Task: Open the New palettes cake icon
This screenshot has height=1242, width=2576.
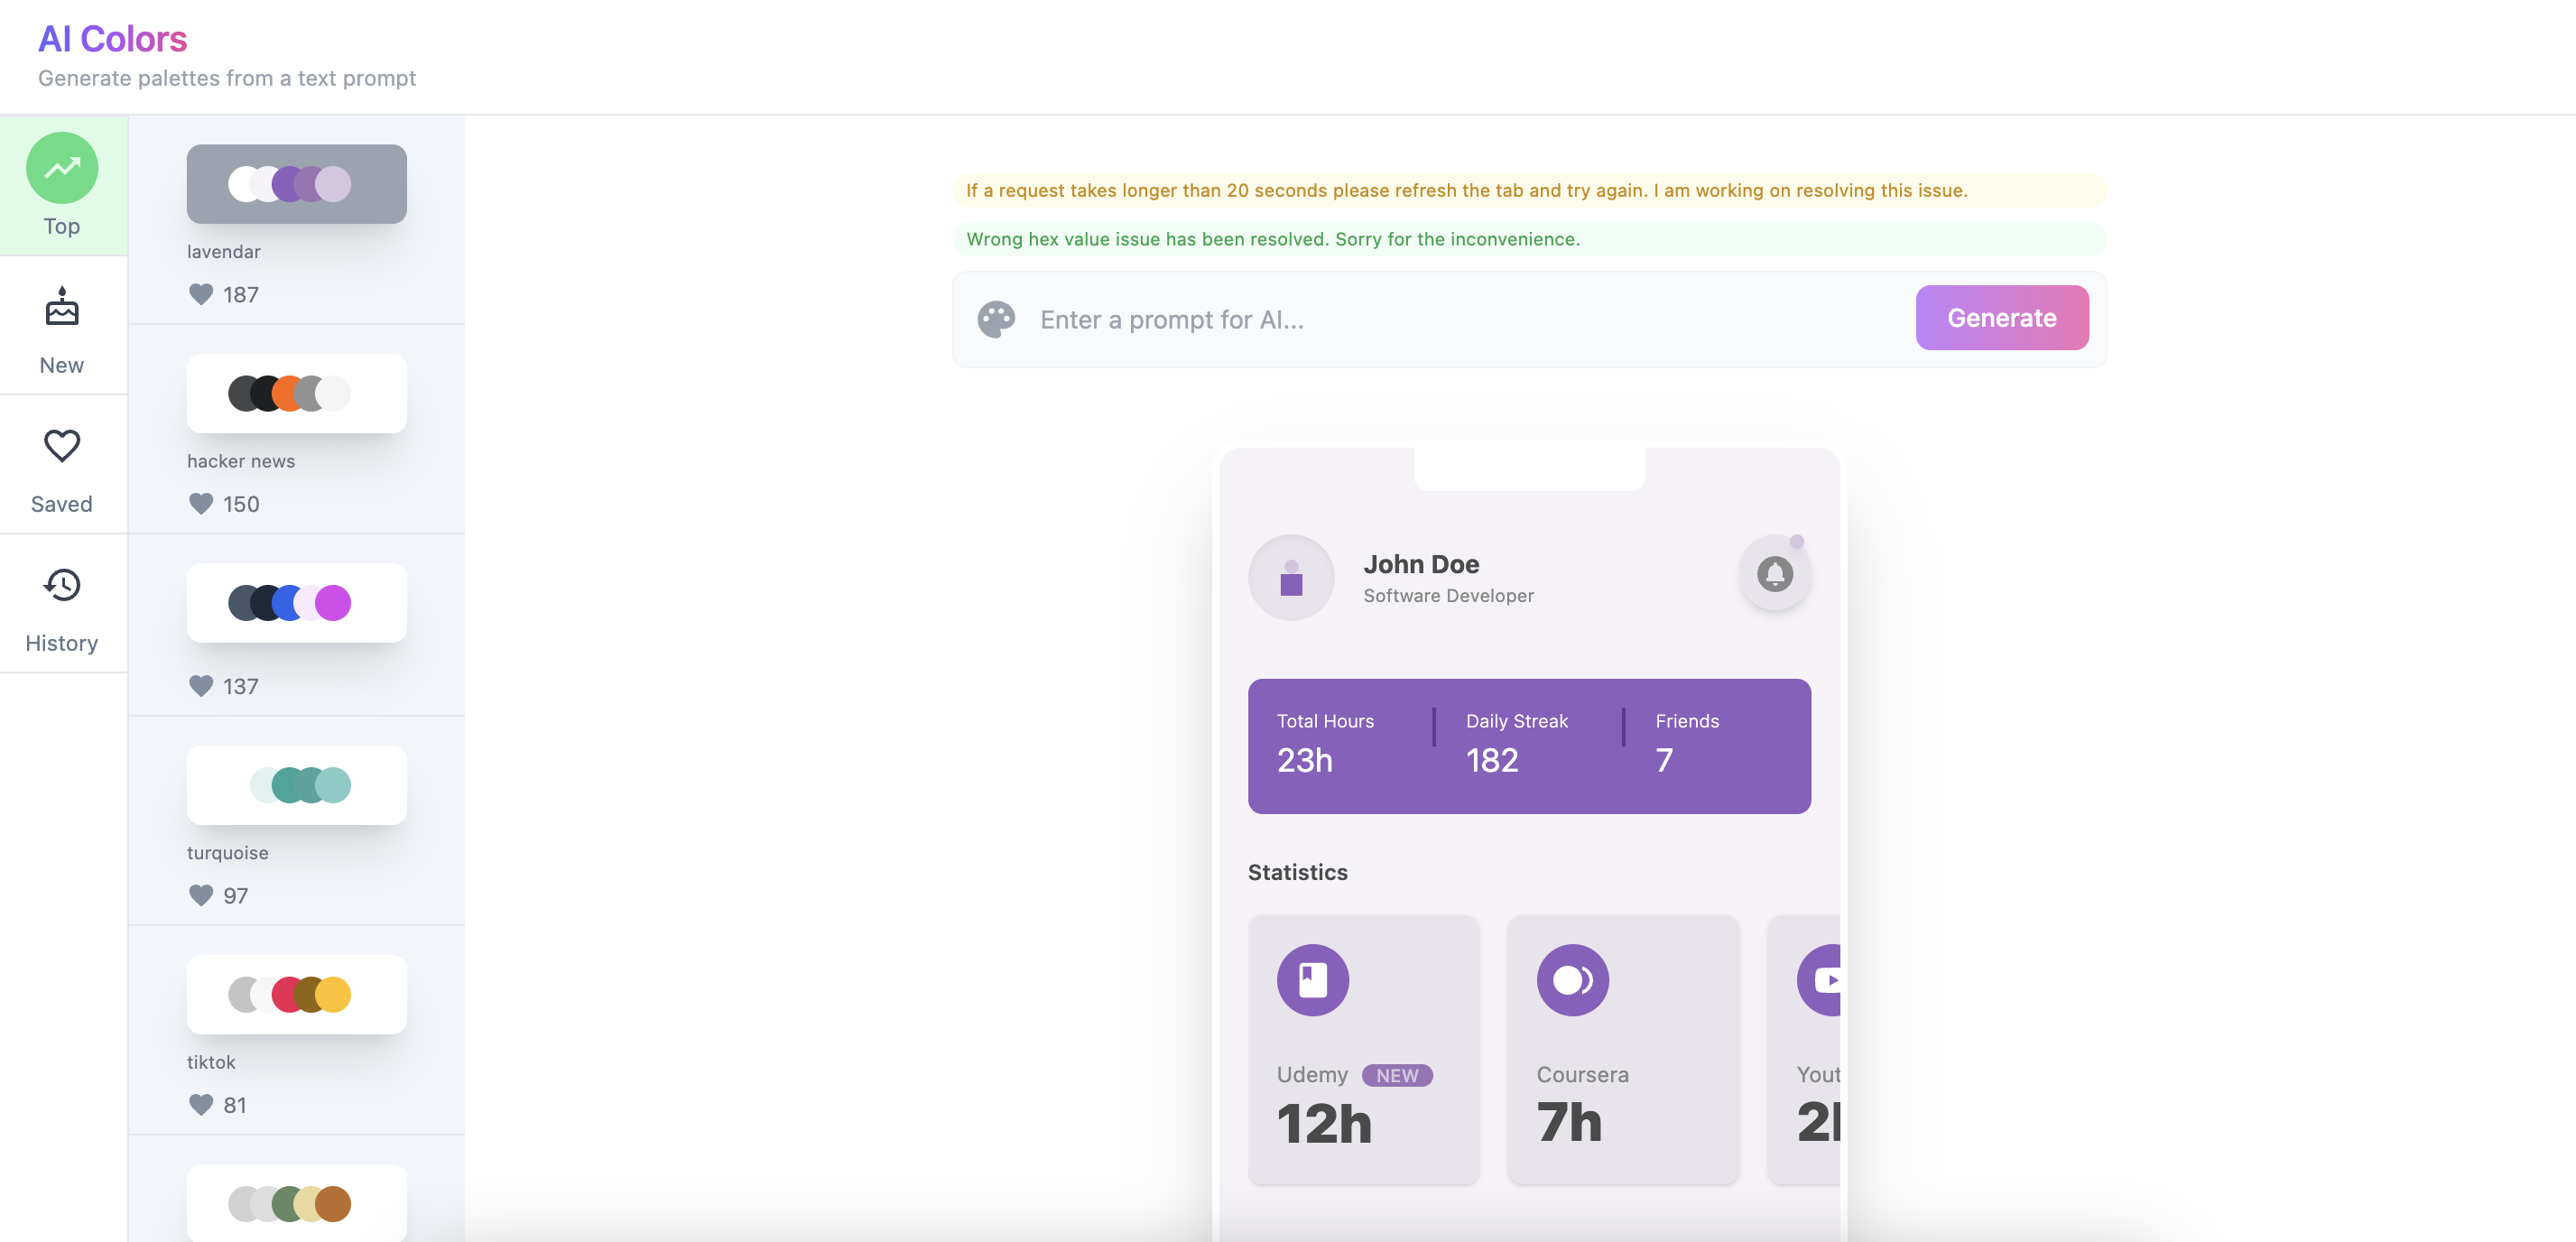Action: pos(62,308)
